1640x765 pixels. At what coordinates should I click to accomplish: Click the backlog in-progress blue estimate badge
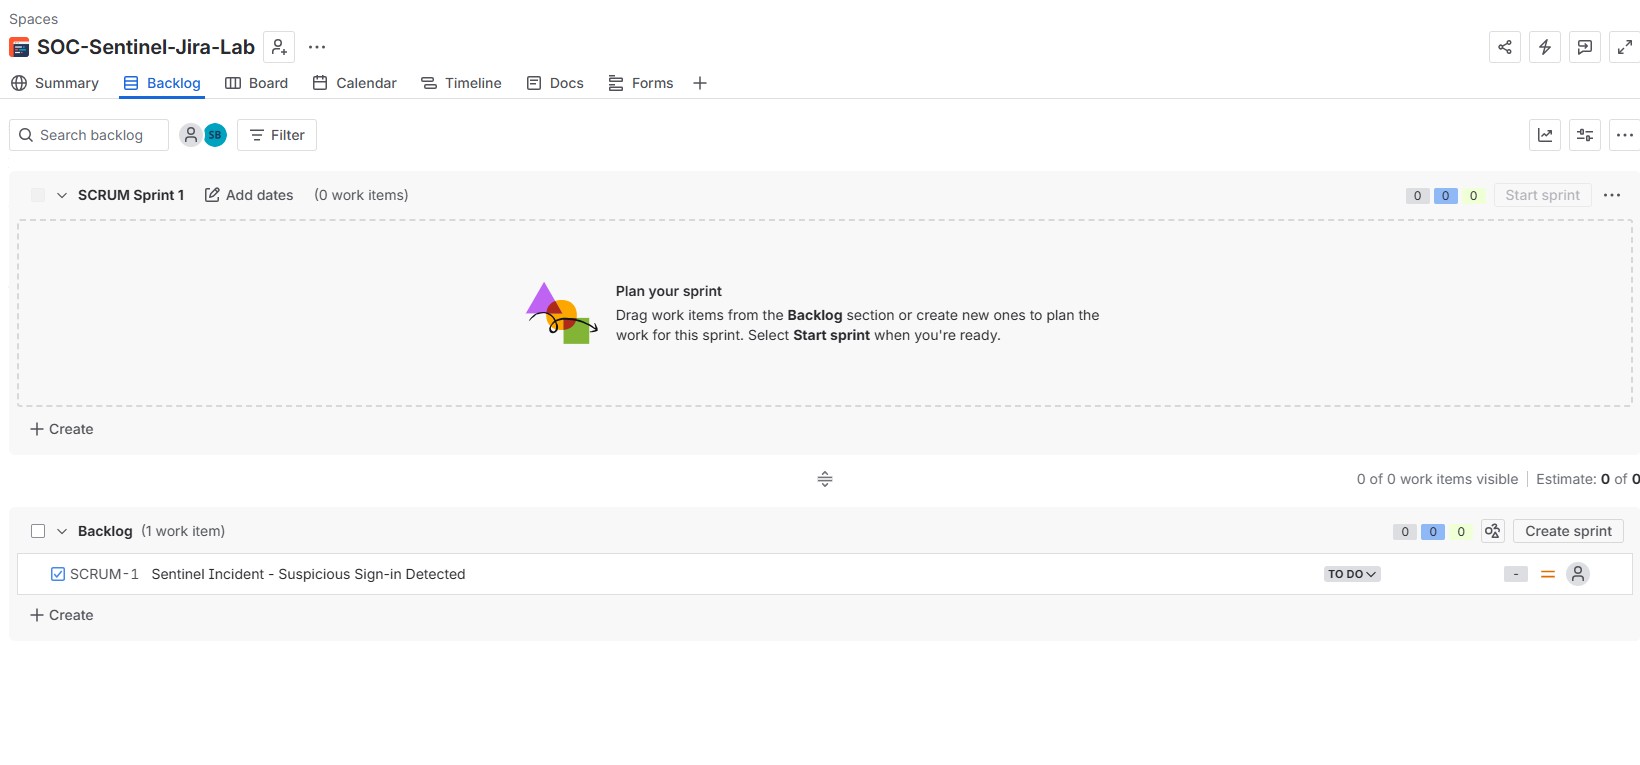(1433, 532)
